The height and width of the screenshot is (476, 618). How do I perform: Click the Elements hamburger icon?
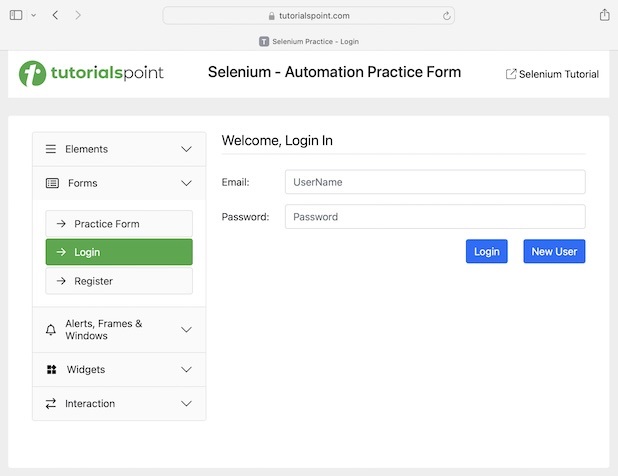(x=51, y=149)
